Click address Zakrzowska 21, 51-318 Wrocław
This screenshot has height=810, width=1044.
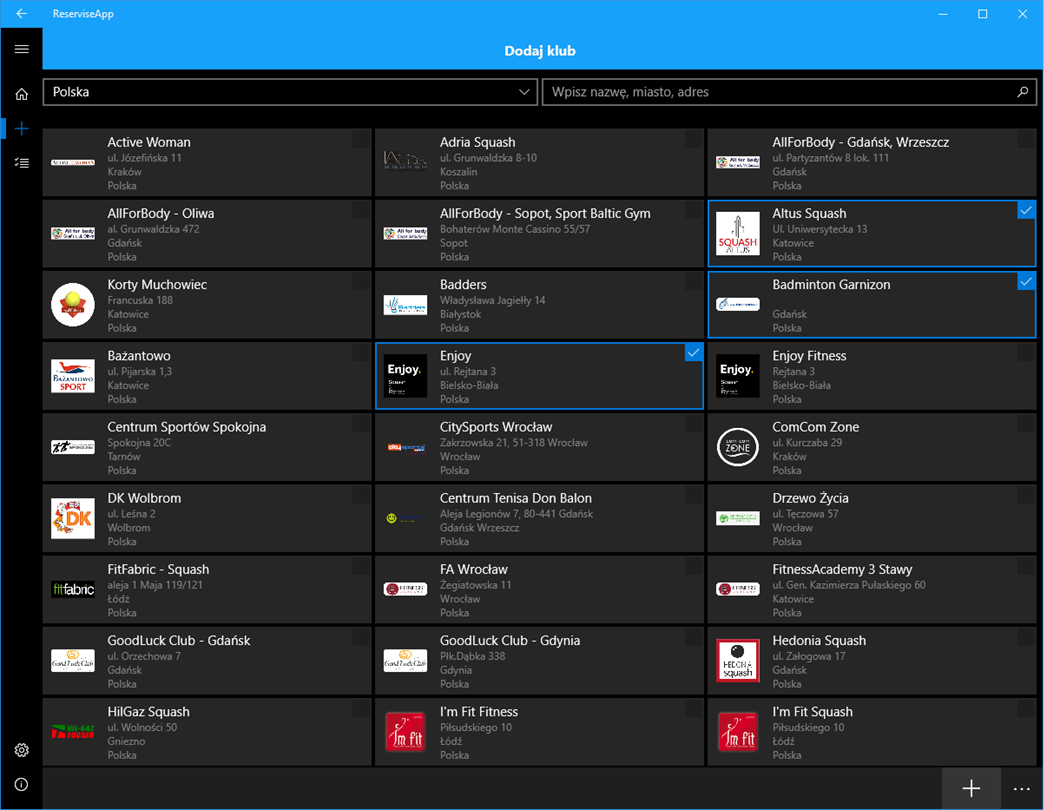514,443
